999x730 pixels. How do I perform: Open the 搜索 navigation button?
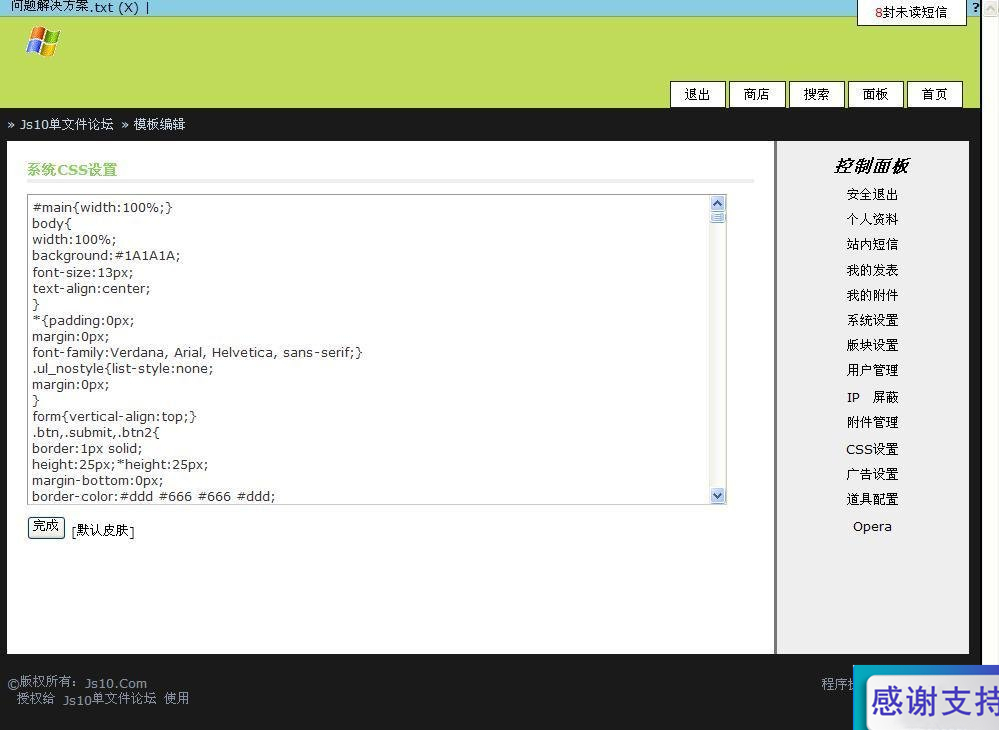coord(816,94)
